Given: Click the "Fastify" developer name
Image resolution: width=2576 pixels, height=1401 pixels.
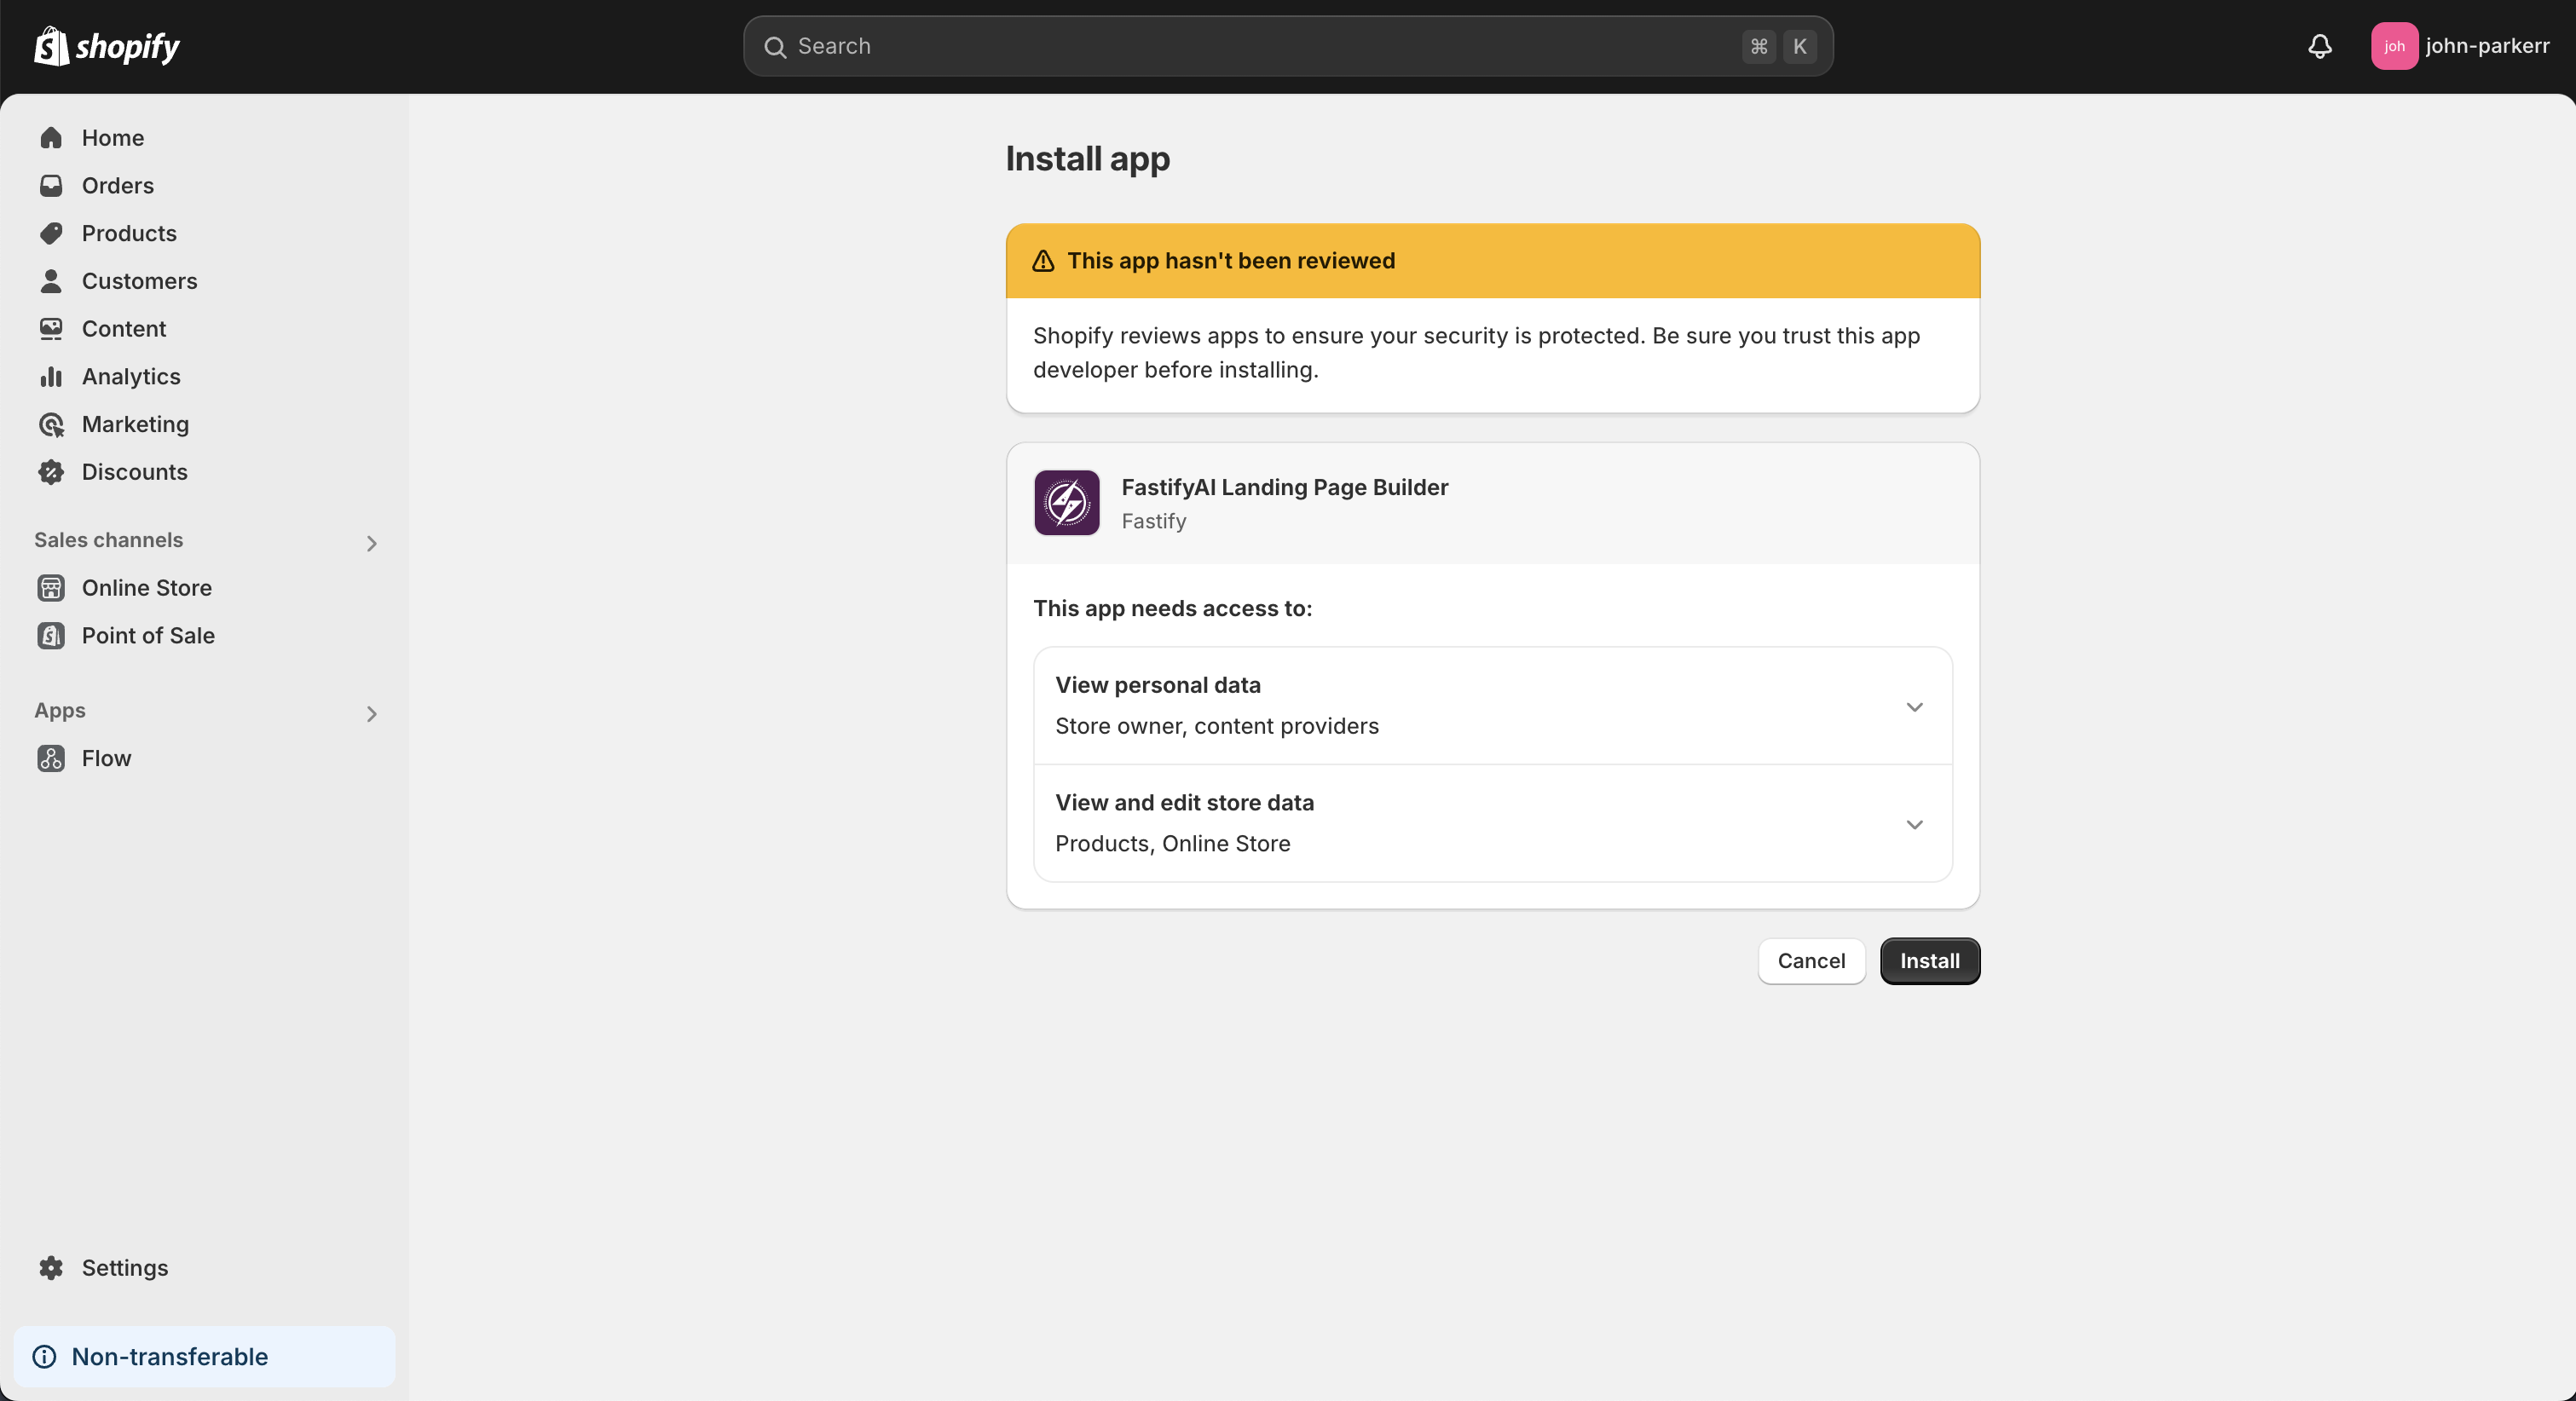Looking at the screenshot, I should (x=1154, y=521).
